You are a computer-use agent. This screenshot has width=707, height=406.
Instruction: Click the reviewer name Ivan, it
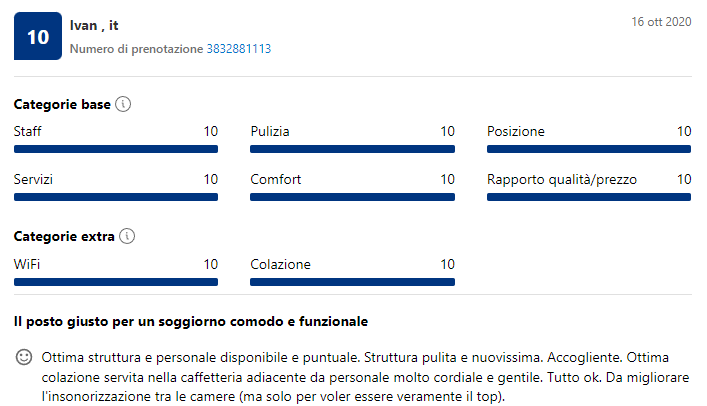(94, 26)
